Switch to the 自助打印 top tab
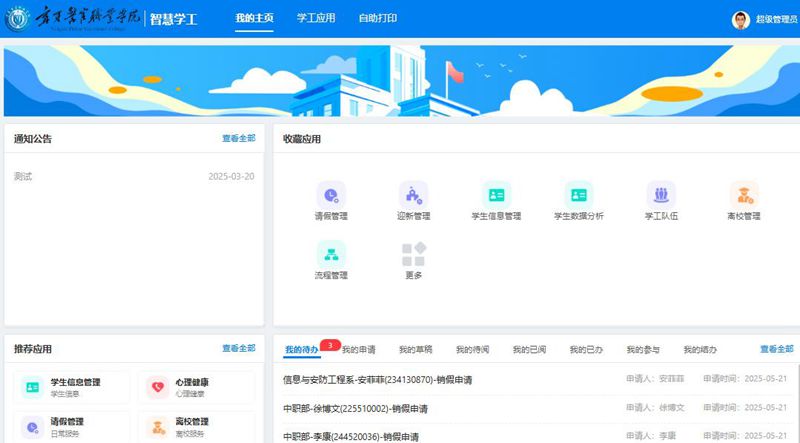The width and height of the screenshot is (800, 443). pyautogui.click(x=377, y=19)
